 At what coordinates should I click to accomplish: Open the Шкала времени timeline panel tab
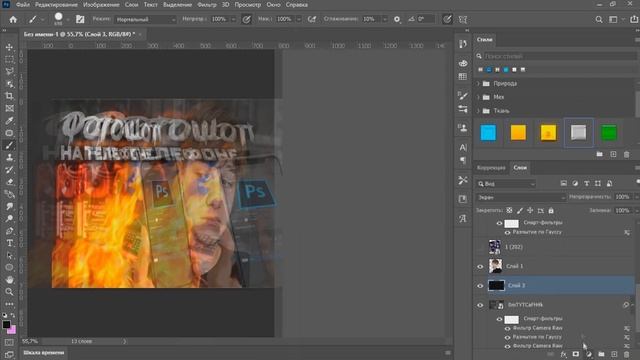pos(44,353)
